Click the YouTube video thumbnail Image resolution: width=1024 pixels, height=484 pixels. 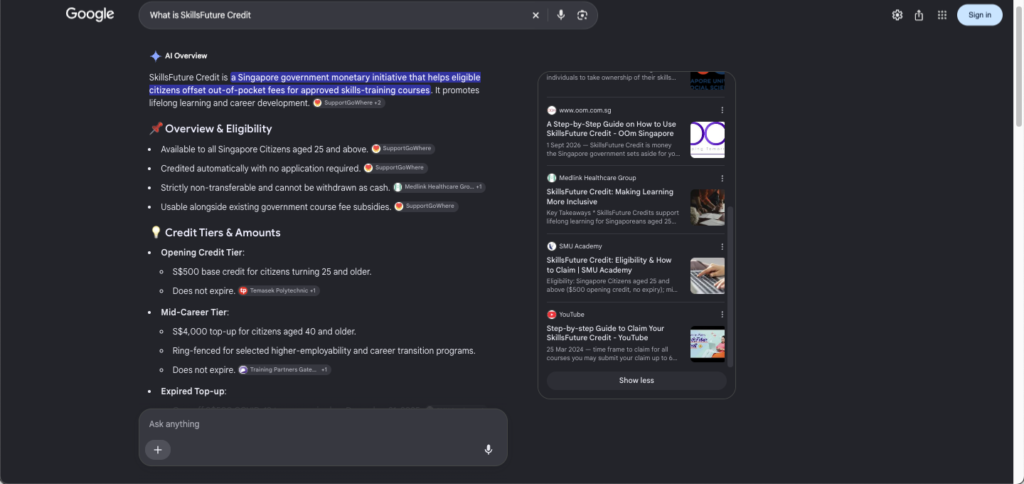pos(707,344)
